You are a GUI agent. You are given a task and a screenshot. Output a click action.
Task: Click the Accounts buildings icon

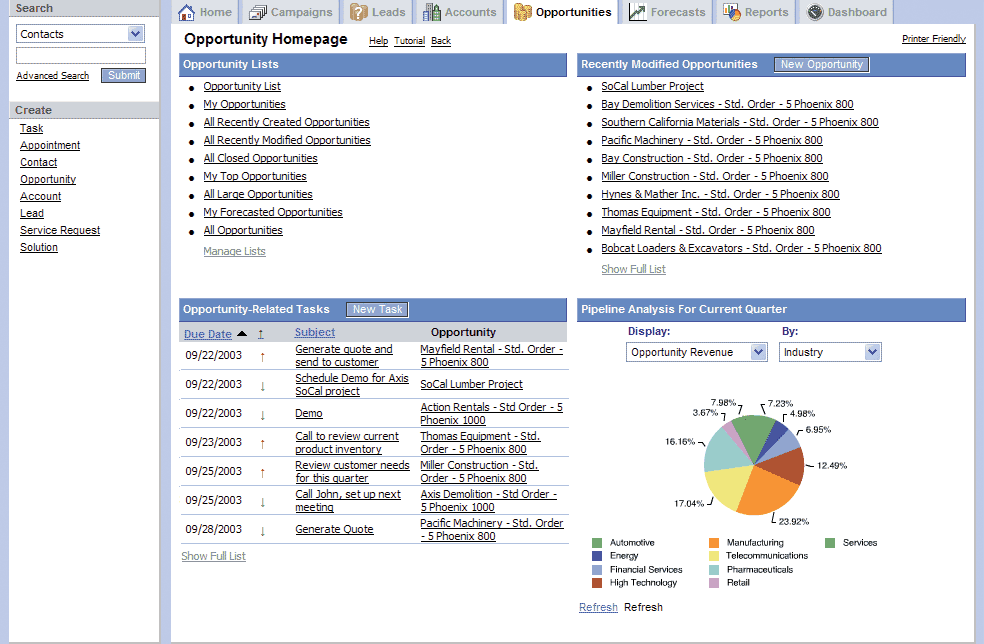coord(432,12)
